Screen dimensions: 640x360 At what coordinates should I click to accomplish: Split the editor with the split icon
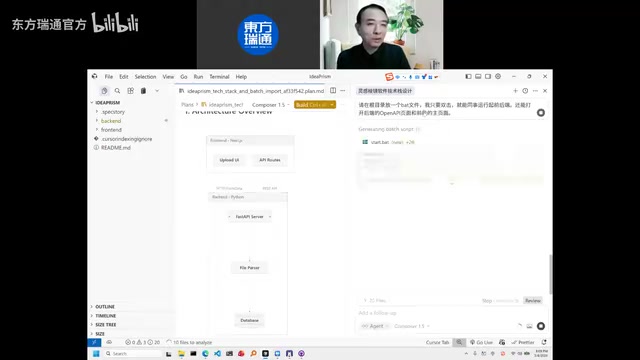coord(333,91)
